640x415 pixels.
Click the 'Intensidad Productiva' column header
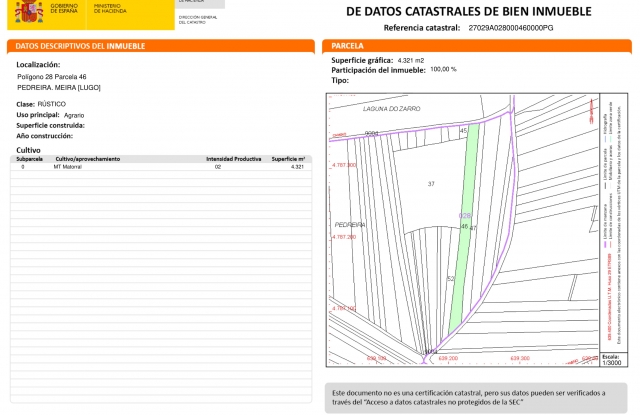tap(233, 159)
